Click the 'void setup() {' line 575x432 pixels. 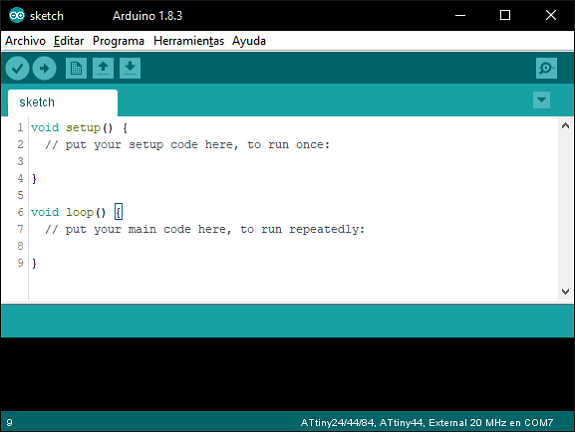coord(79,128)
